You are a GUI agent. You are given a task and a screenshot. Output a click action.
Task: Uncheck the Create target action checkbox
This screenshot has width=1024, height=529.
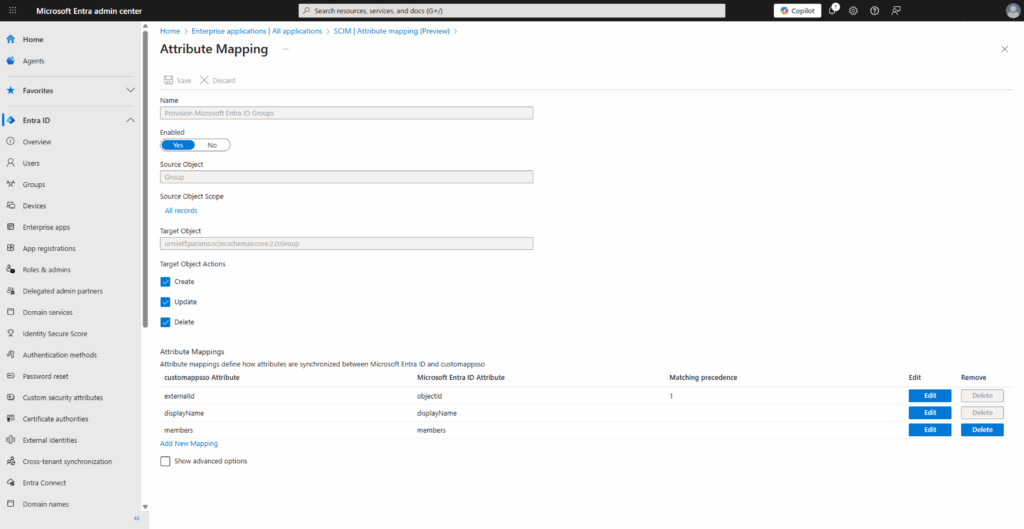[166, 282]
